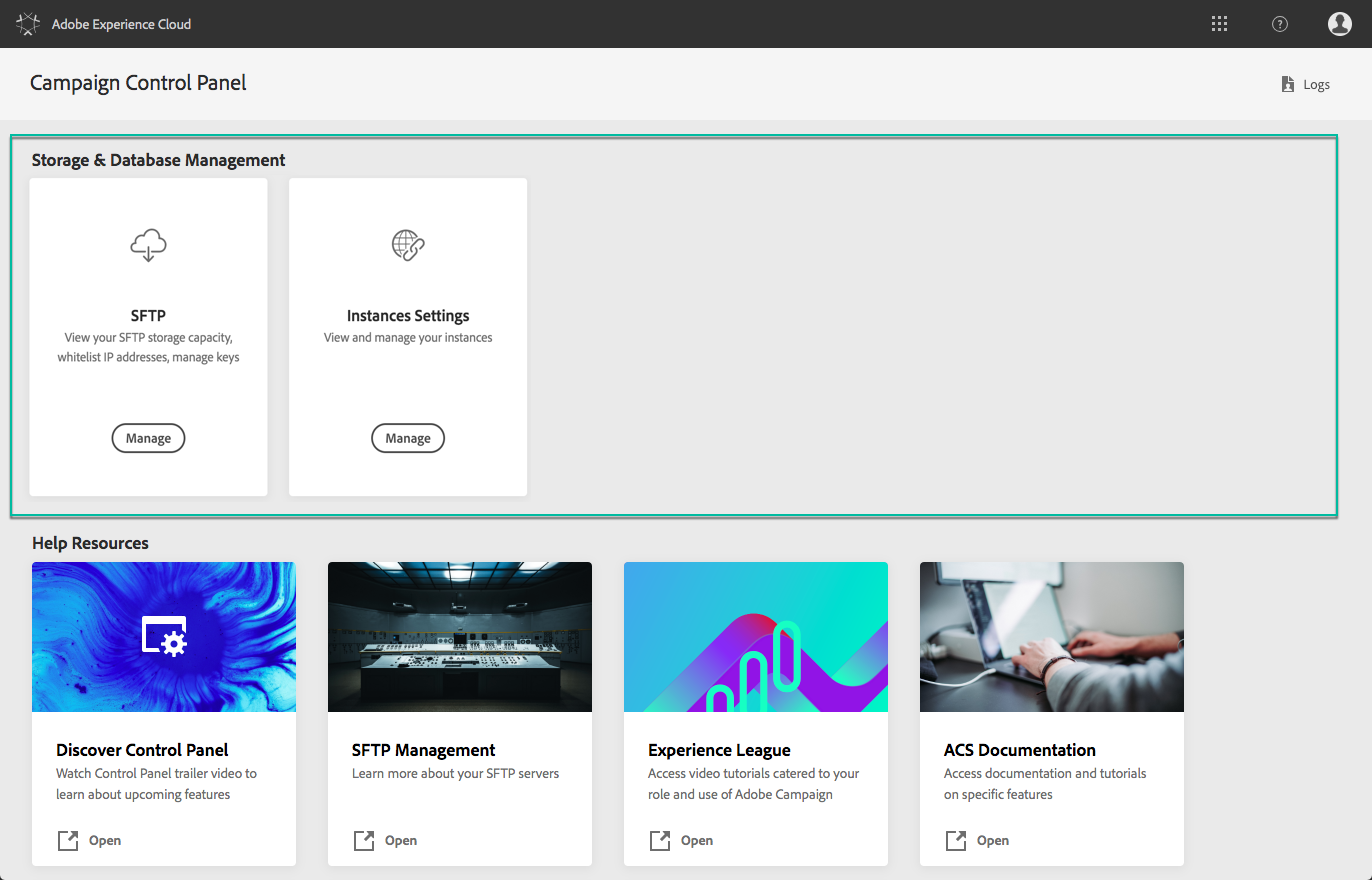This screenshot has height=880, width=1372.
Task: Click Manage button on Instances Settings card
Action: [x=408, y=438]
